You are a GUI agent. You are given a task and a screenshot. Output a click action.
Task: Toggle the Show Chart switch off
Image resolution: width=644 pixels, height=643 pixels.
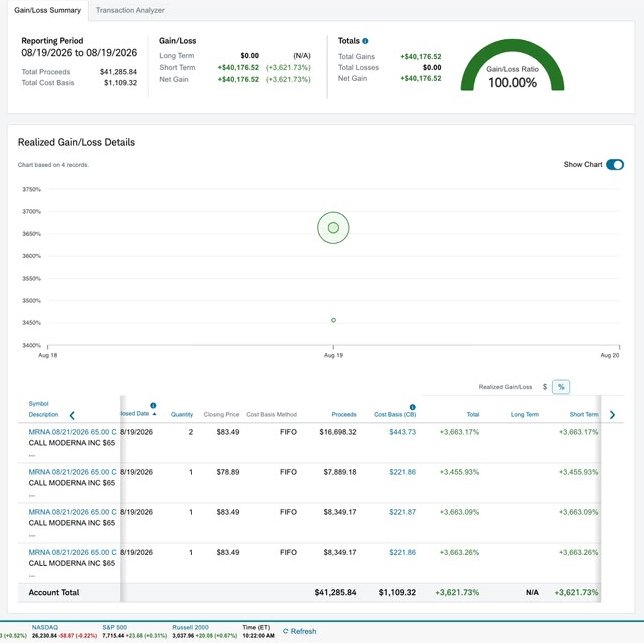pos(615,164)
